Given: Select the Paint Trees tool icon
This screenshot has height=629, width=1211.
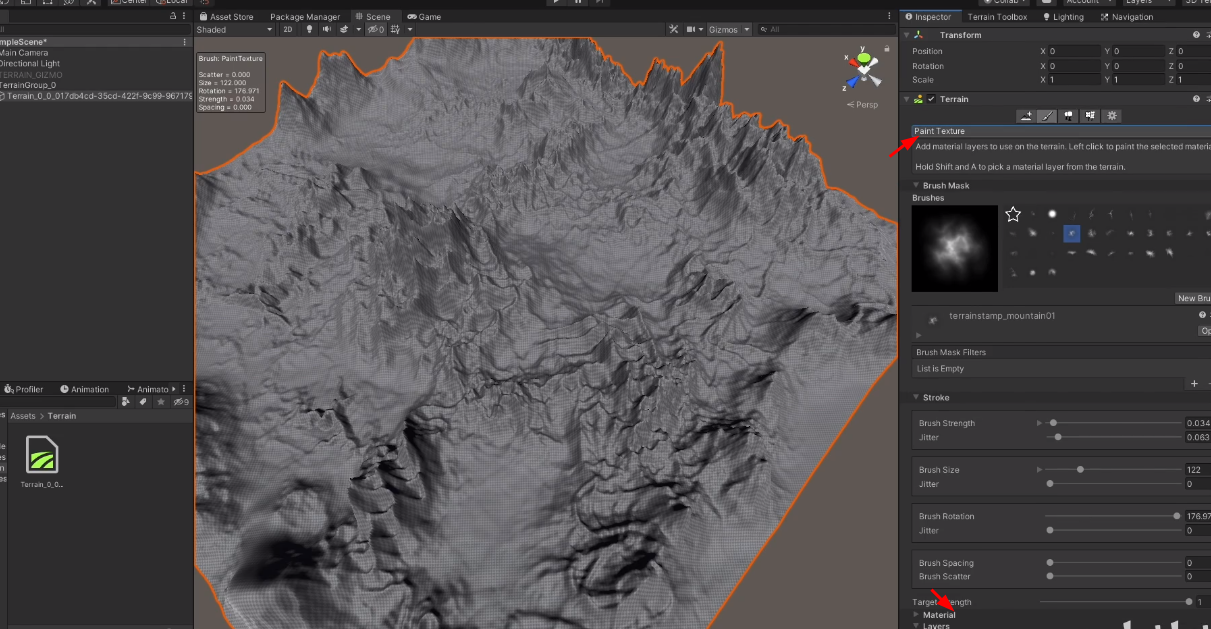Looking at the screenshot, I should point(1069,116).
